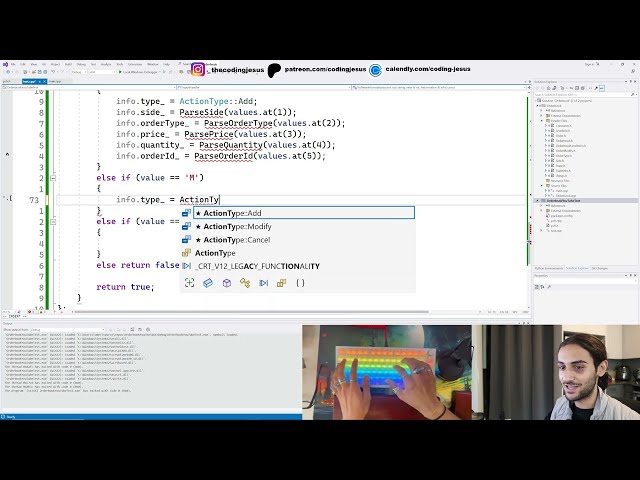
Task: Click Solution Explorer Show All Files icon
Action: 583,88
